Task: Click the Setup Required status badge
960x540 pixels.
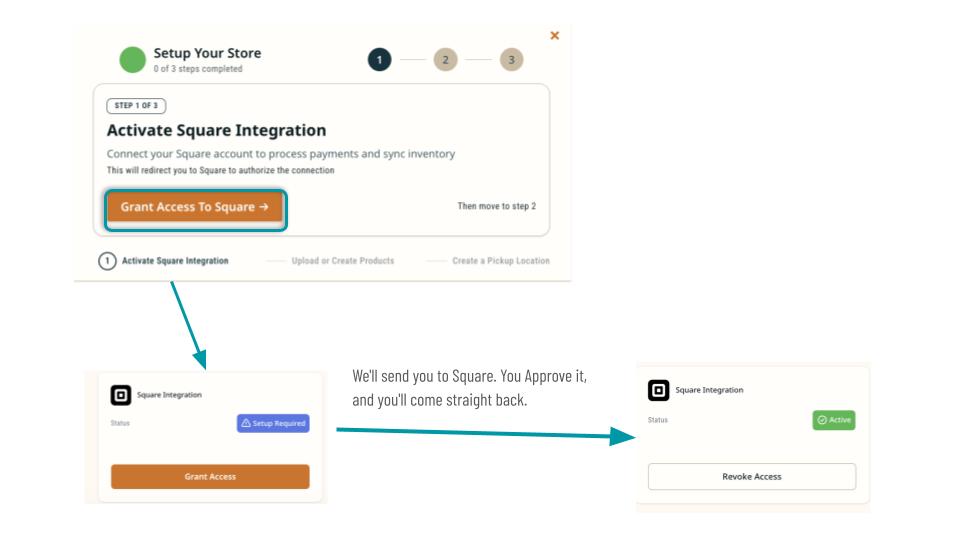Action: 273,423
